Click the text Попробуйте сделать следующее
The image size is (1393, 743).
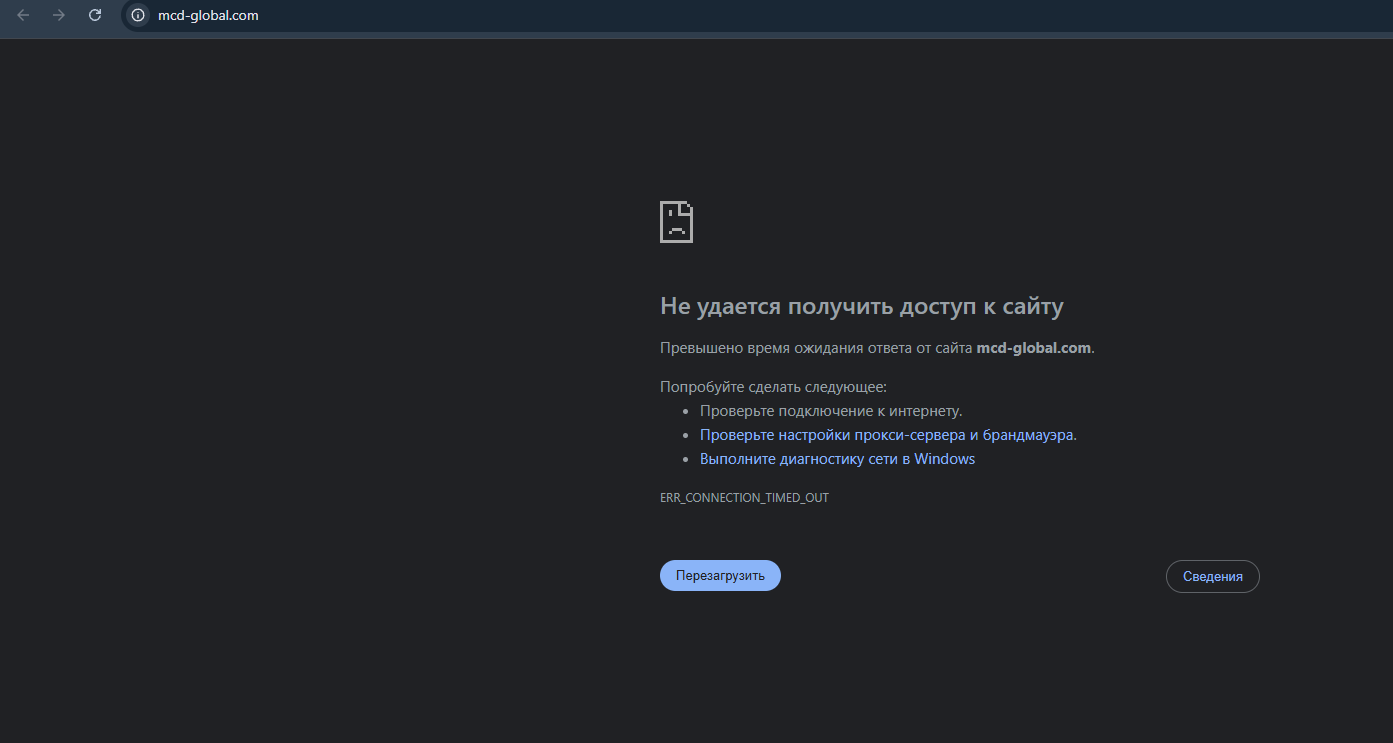[773, 387]
